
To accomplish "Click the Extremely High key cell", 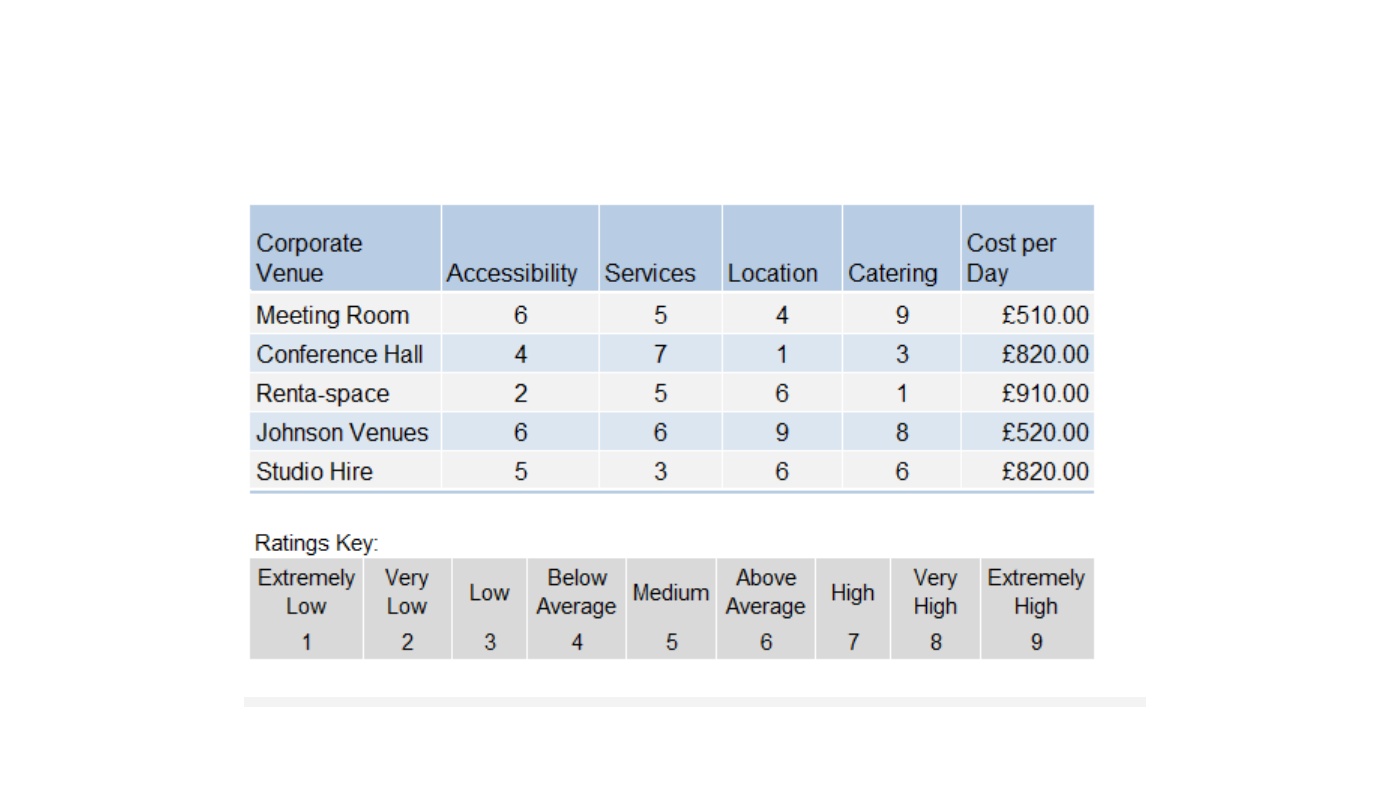I will (1036, 608).
